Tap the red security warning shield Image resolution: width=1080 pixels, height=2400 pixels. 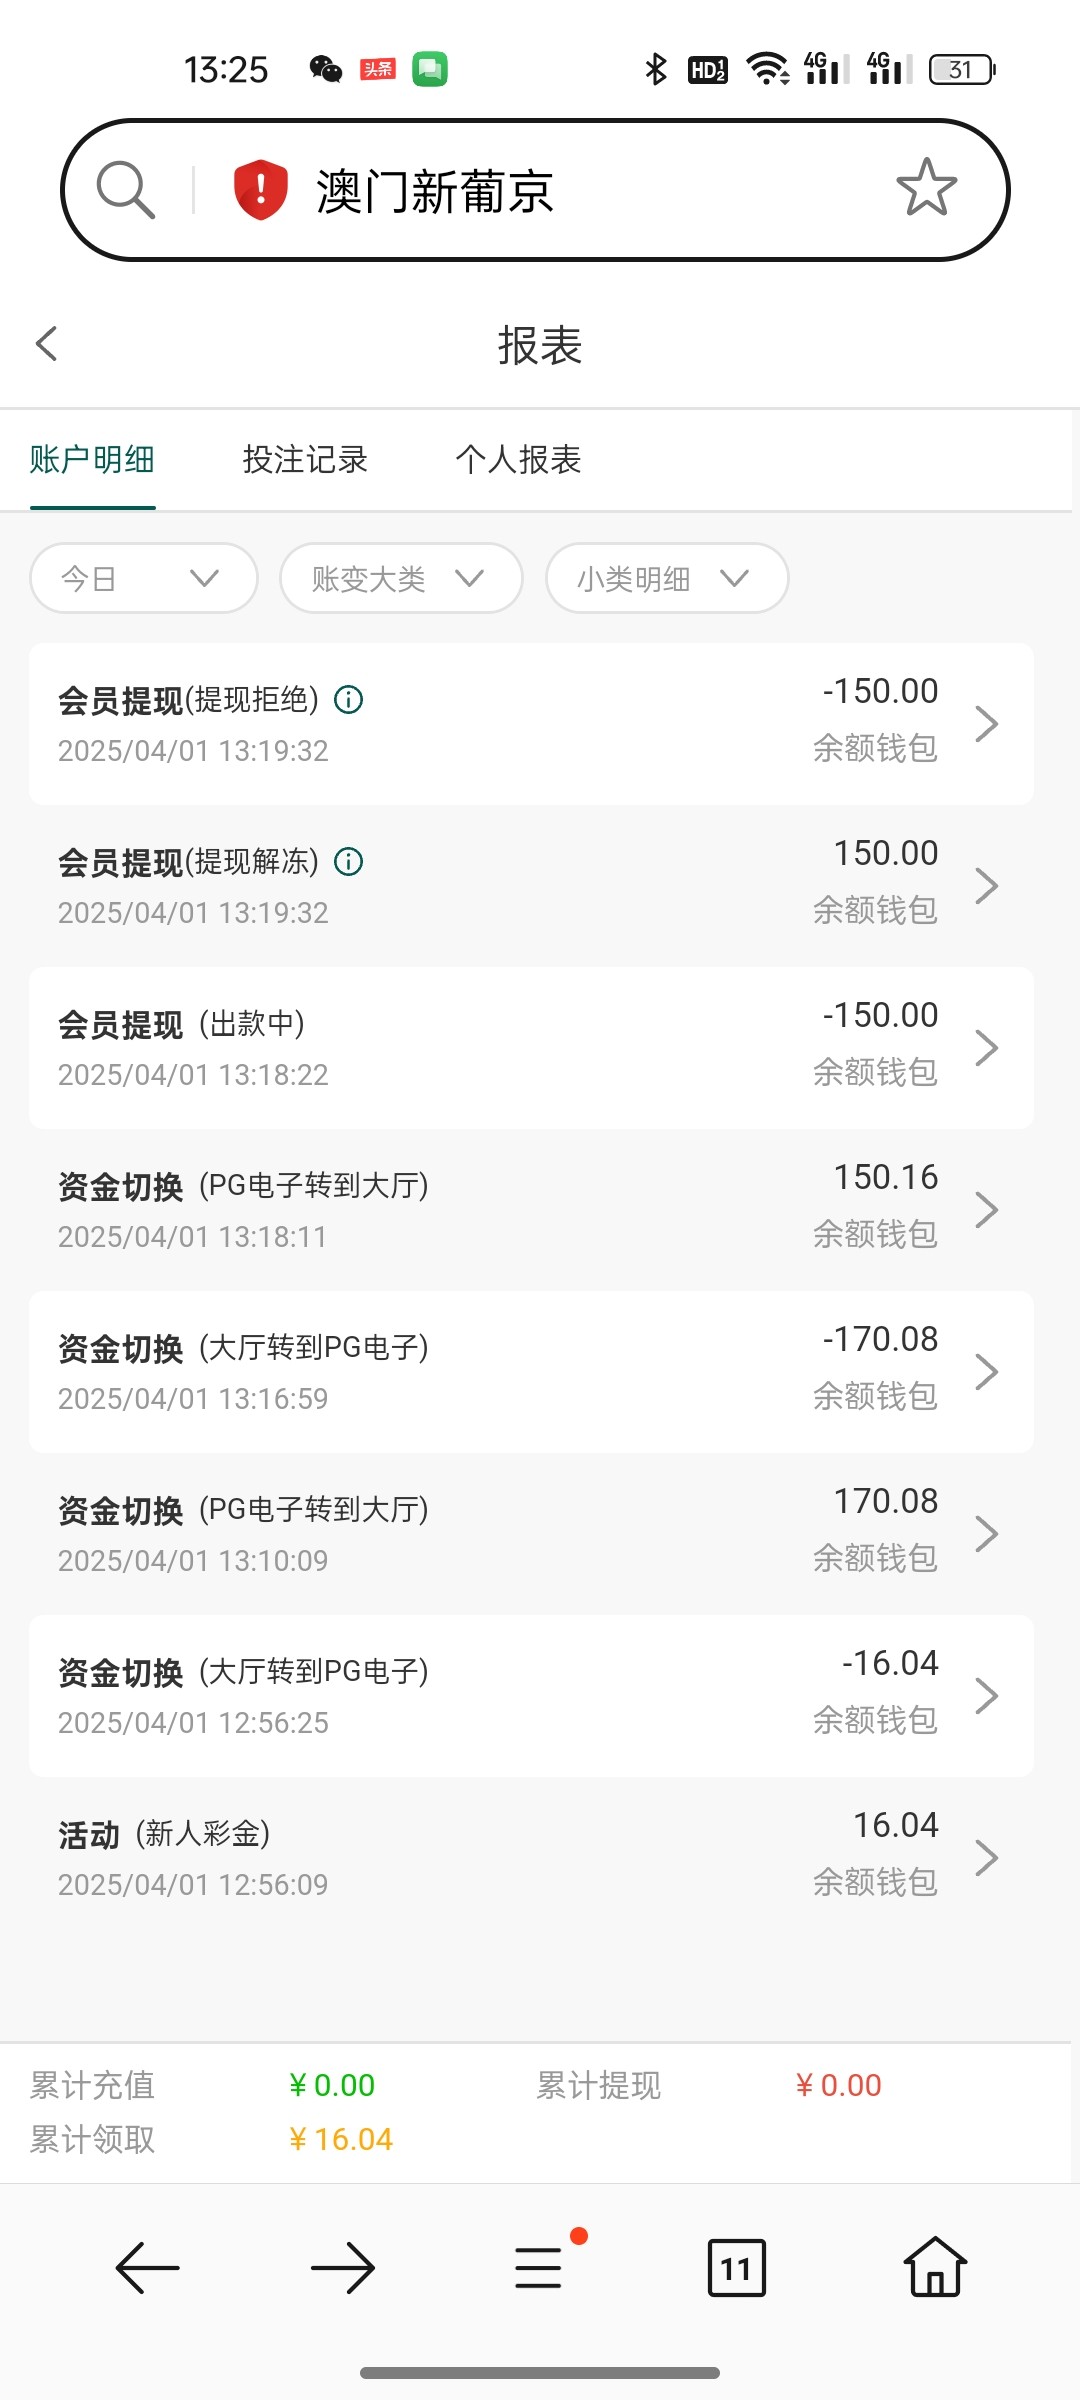(260, 189)
